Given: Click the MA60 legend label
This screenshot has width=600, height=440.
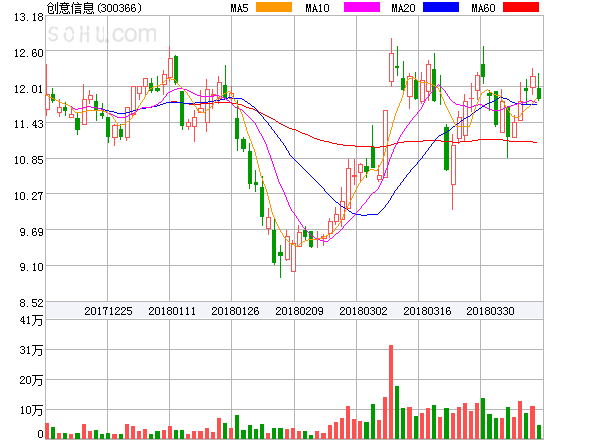Looking at the screenshot, I should (x=483, y=8).
